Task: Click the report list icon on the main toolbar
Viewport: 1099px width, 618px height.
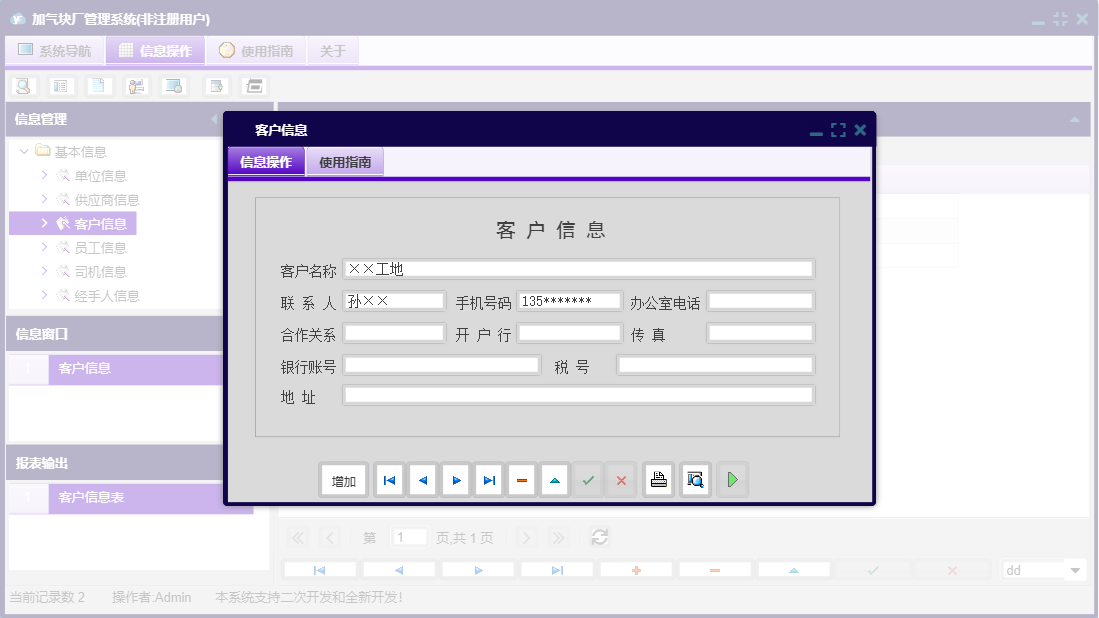Action: pyautogui.click(x=61, y=85)
